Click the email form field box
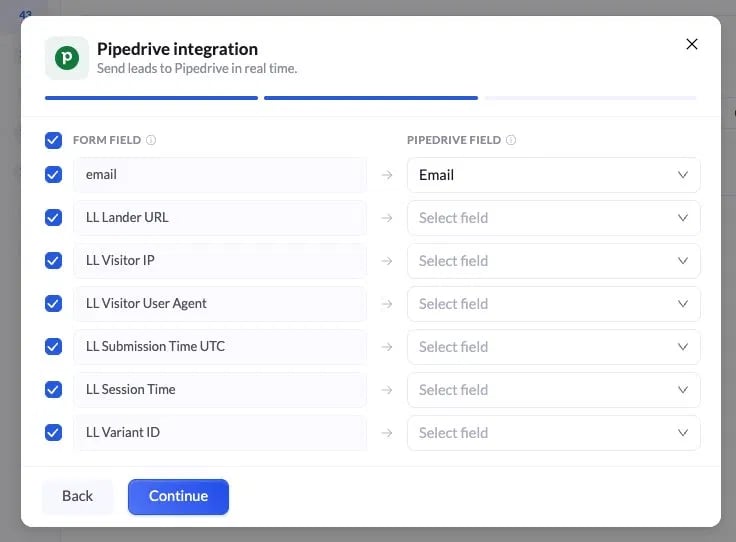The height and width of the screenshot is (542, 736). (x=220, y=175)
